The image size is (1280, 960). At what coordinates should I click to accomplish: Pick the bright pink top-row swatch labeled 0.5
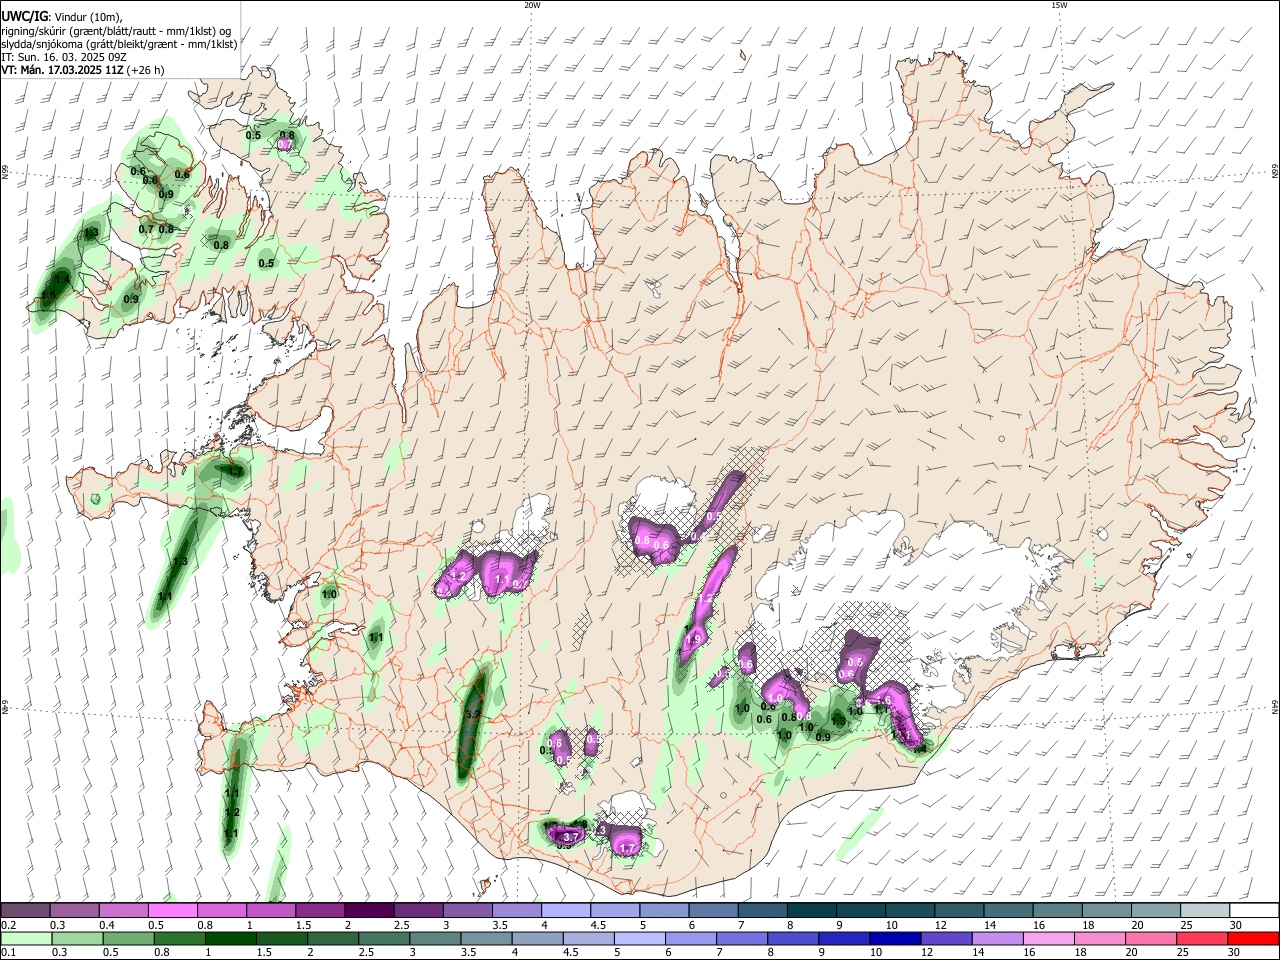(172, 910)
